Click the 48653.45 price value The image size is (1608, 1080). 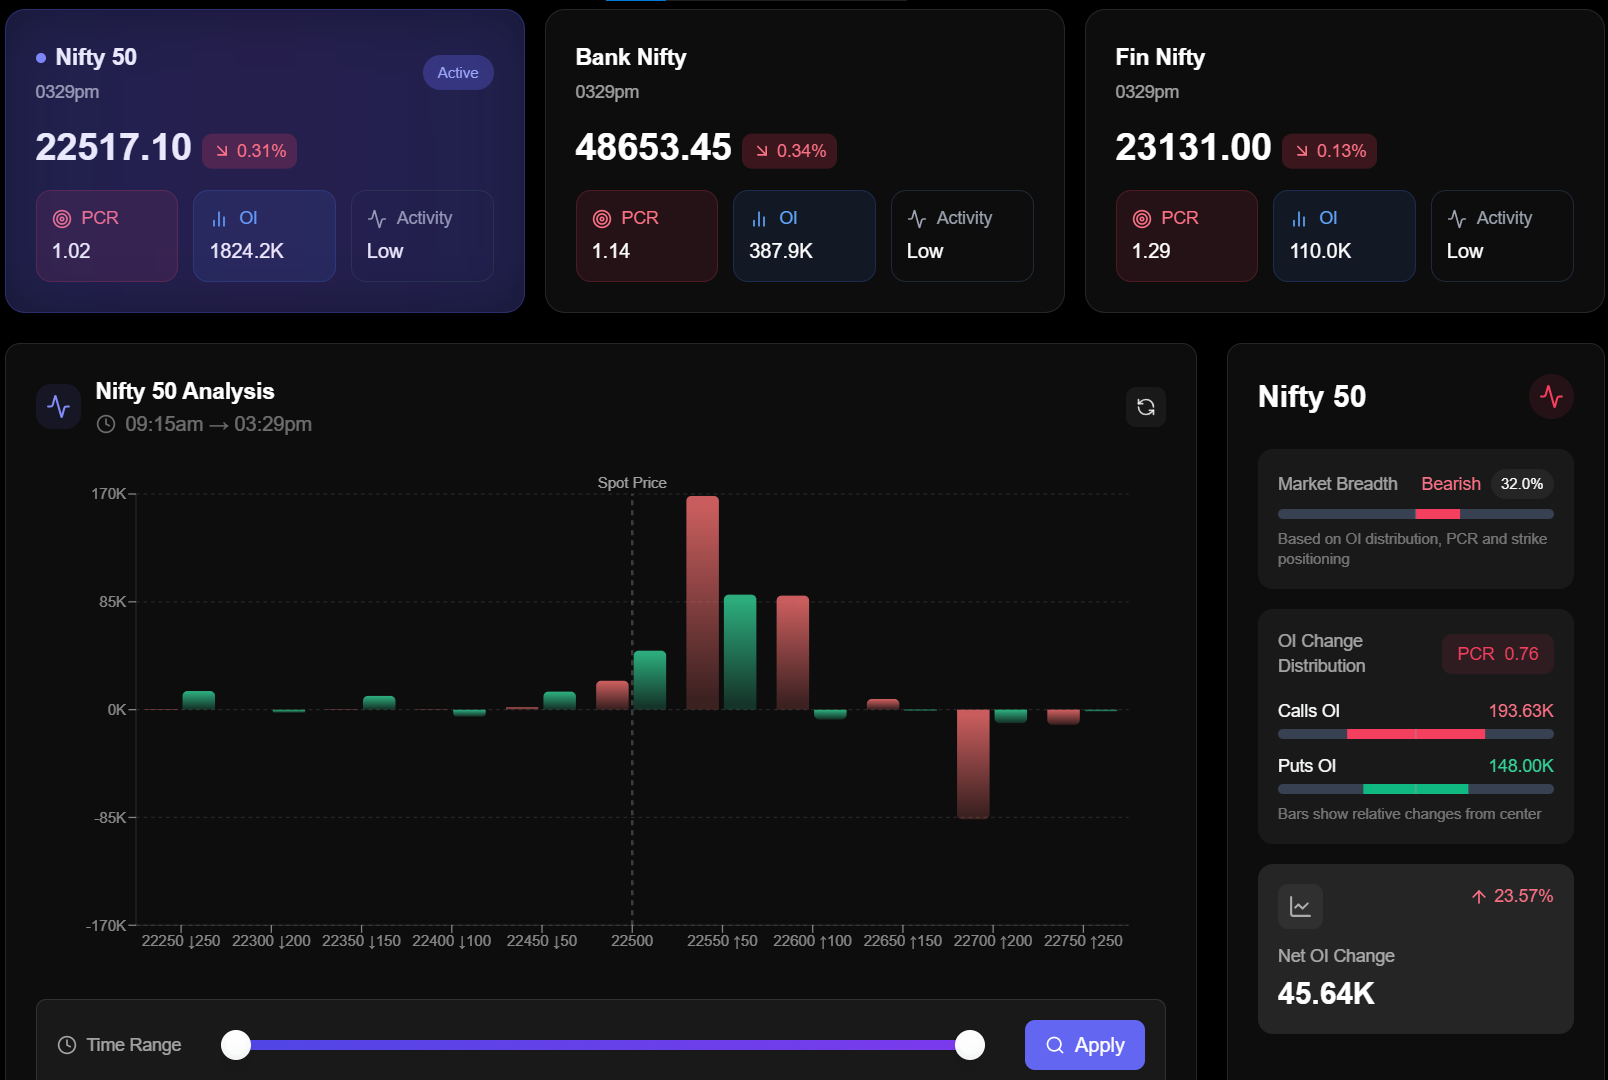tap(653, 147)
